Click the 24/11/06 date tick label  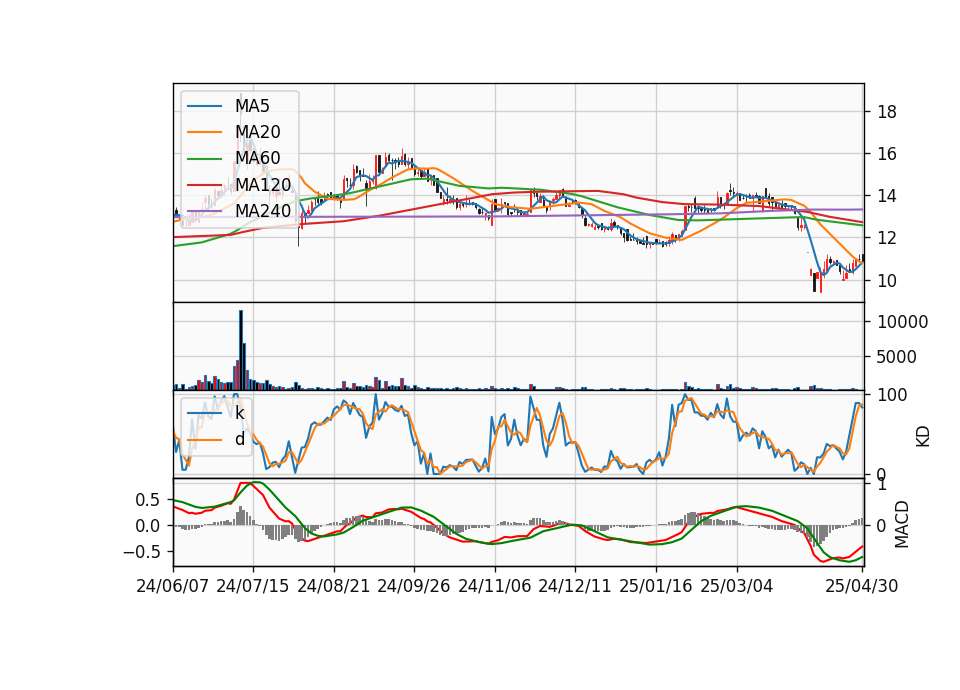pos(495,586)
